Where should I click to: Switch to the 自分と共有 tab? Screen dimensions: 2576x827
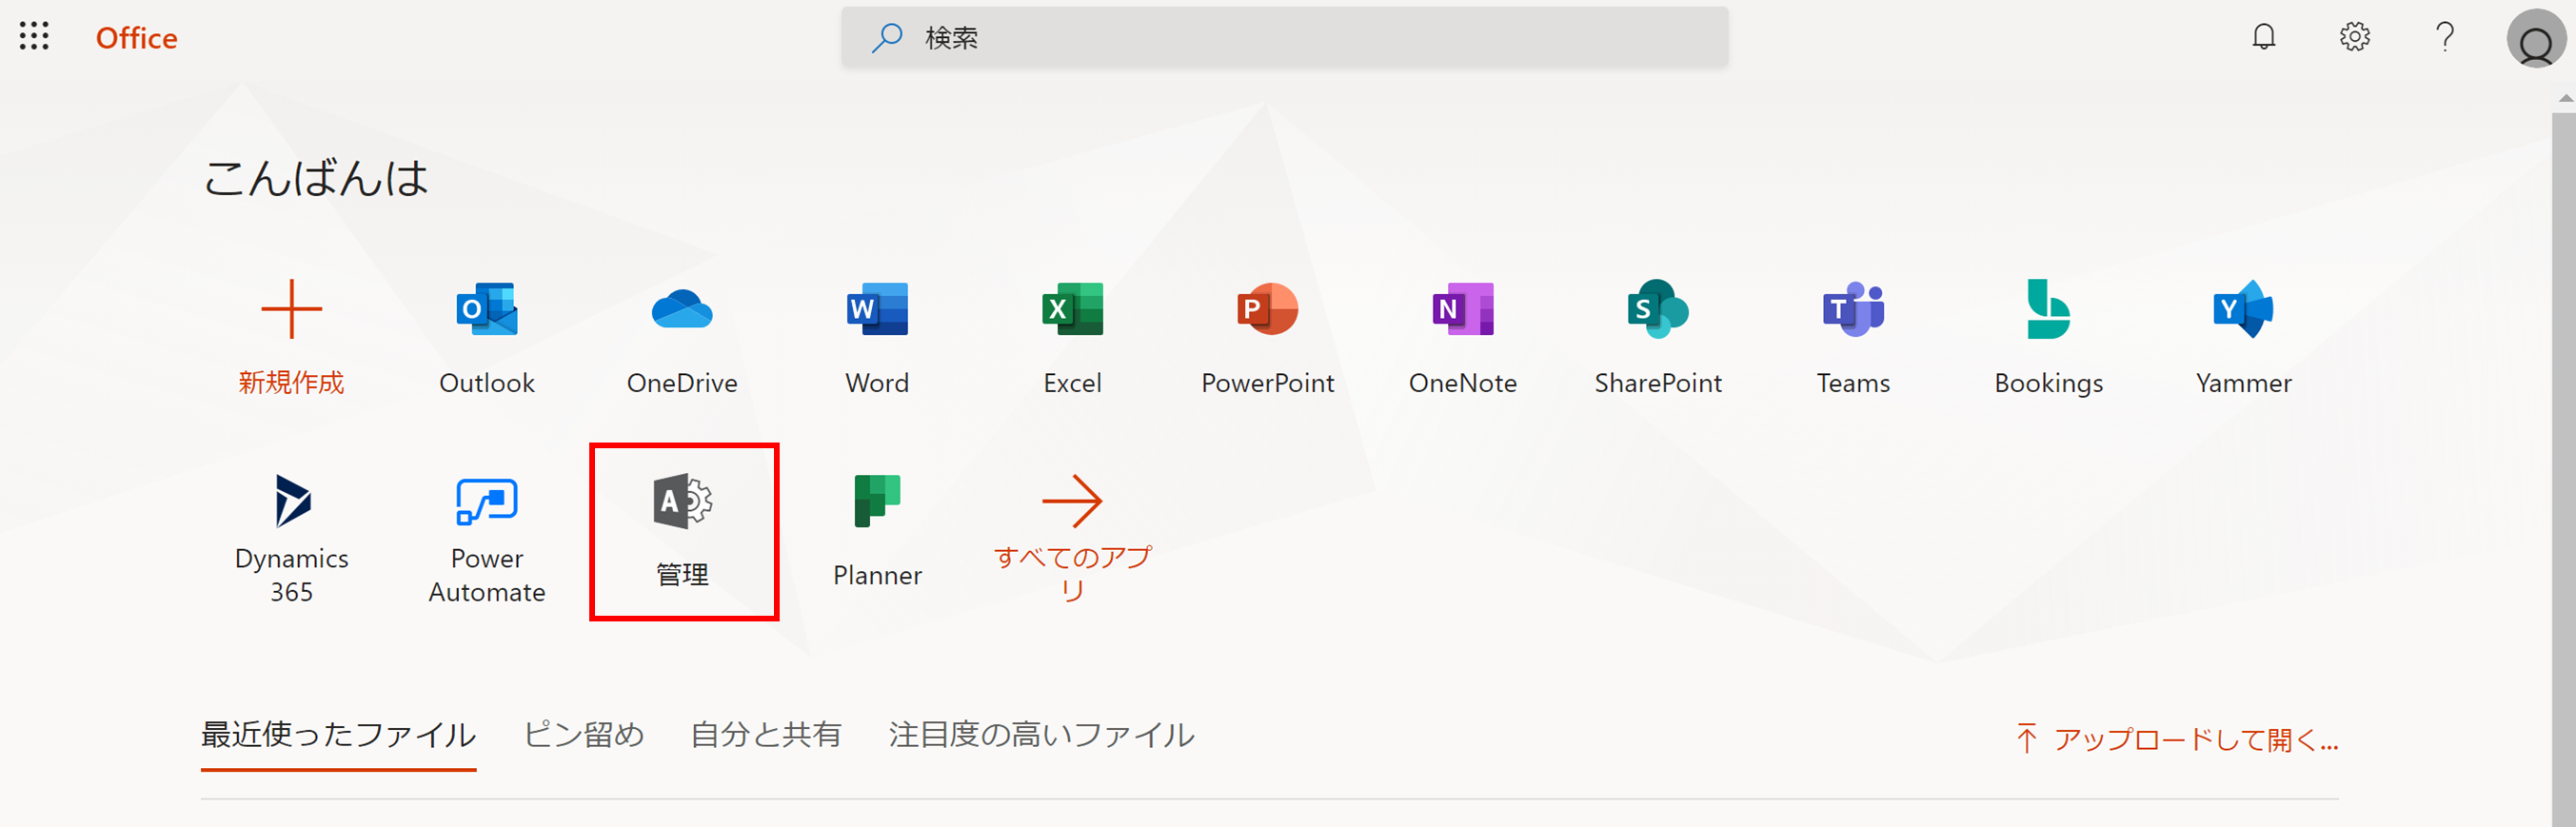coord(766,735)
